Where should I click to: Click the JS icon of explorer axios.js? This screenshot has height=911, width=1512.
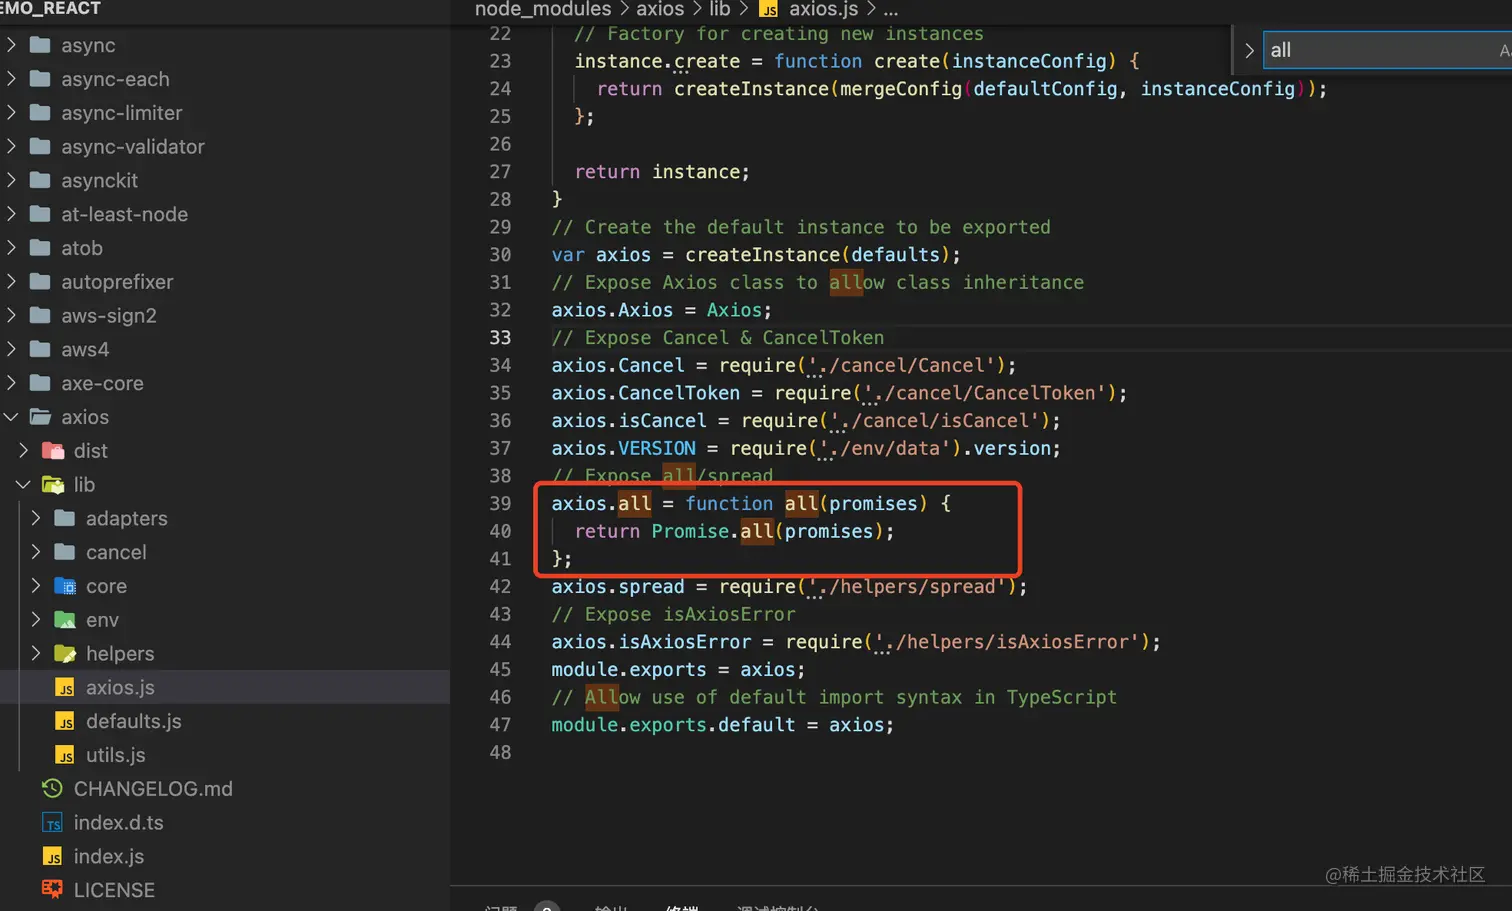(x=65, y=688)
